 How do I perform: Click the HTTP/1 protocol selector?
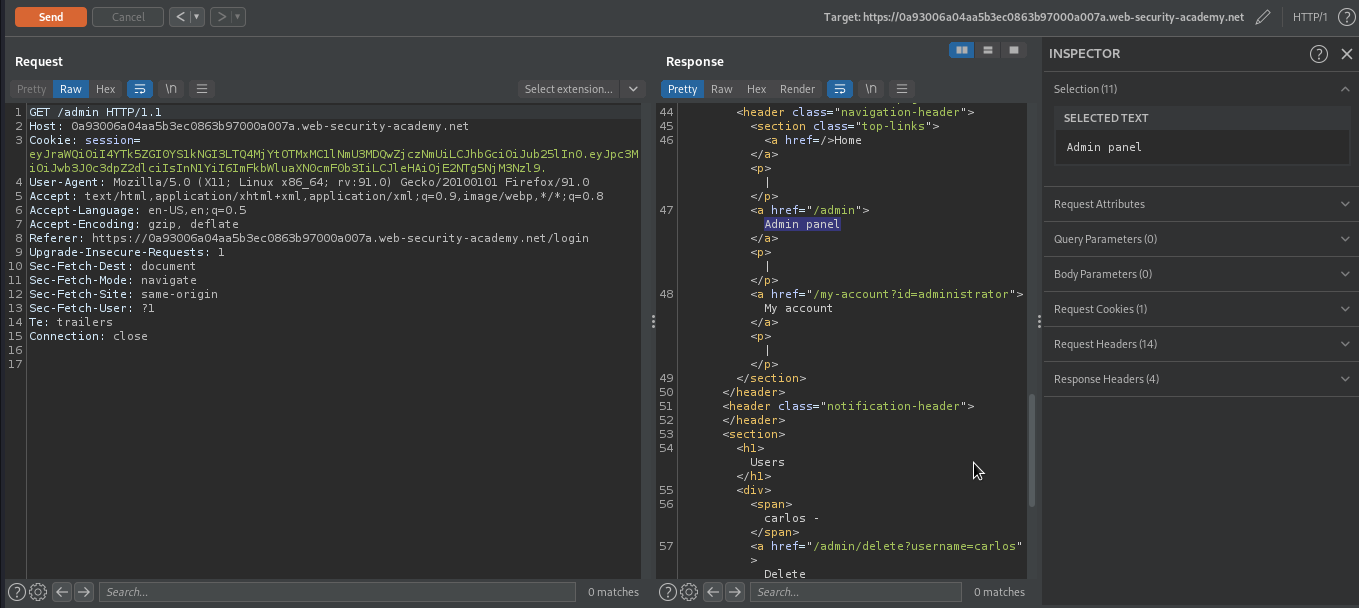pyautogui.click(x=1310, y=17)
